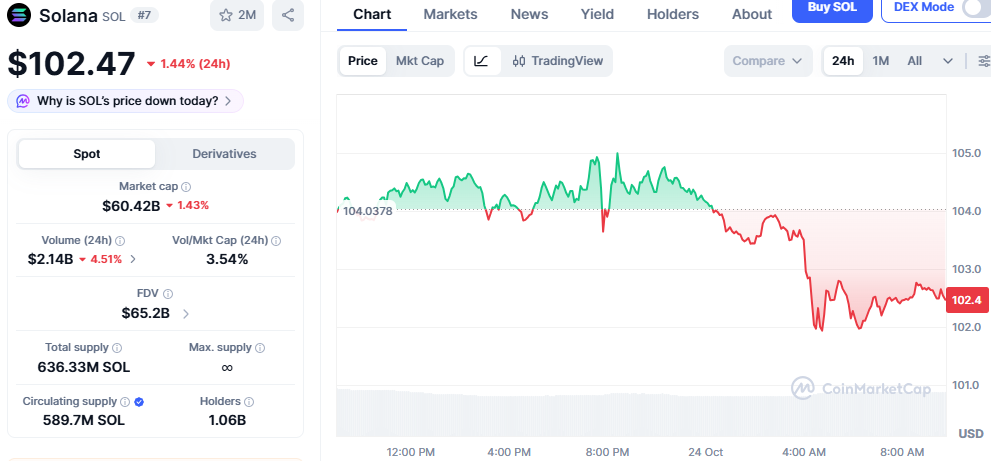Open chart settings sliders icon

coord(984,61)
